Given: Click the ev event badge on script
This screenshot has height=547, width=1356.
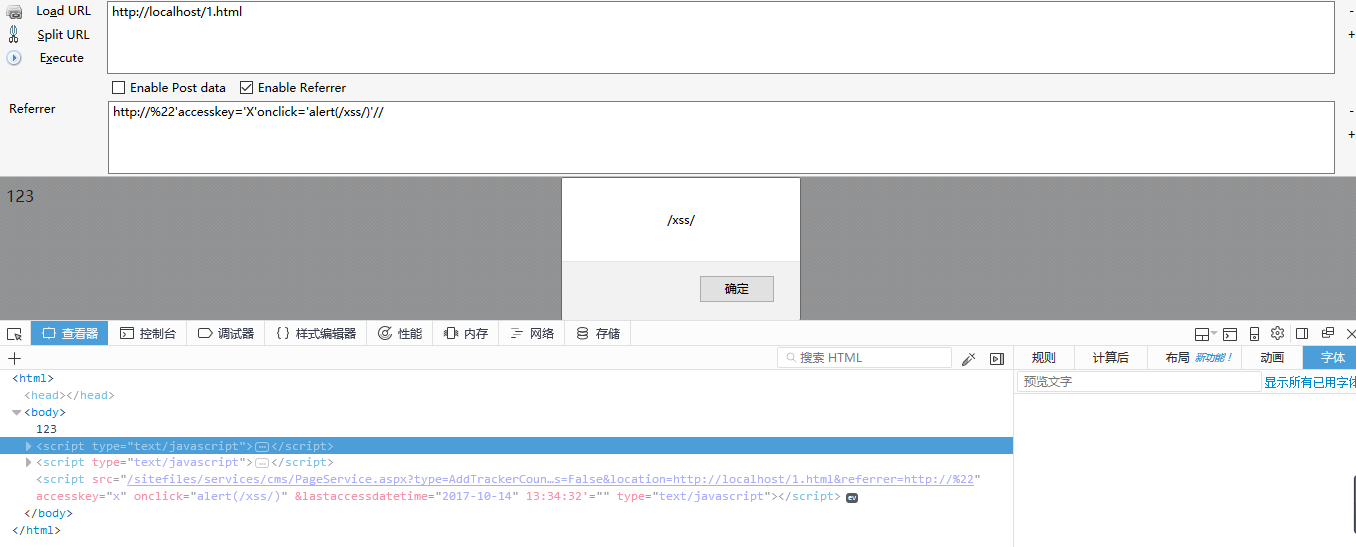Looking at the screenshot, I should tap(852, 497).
